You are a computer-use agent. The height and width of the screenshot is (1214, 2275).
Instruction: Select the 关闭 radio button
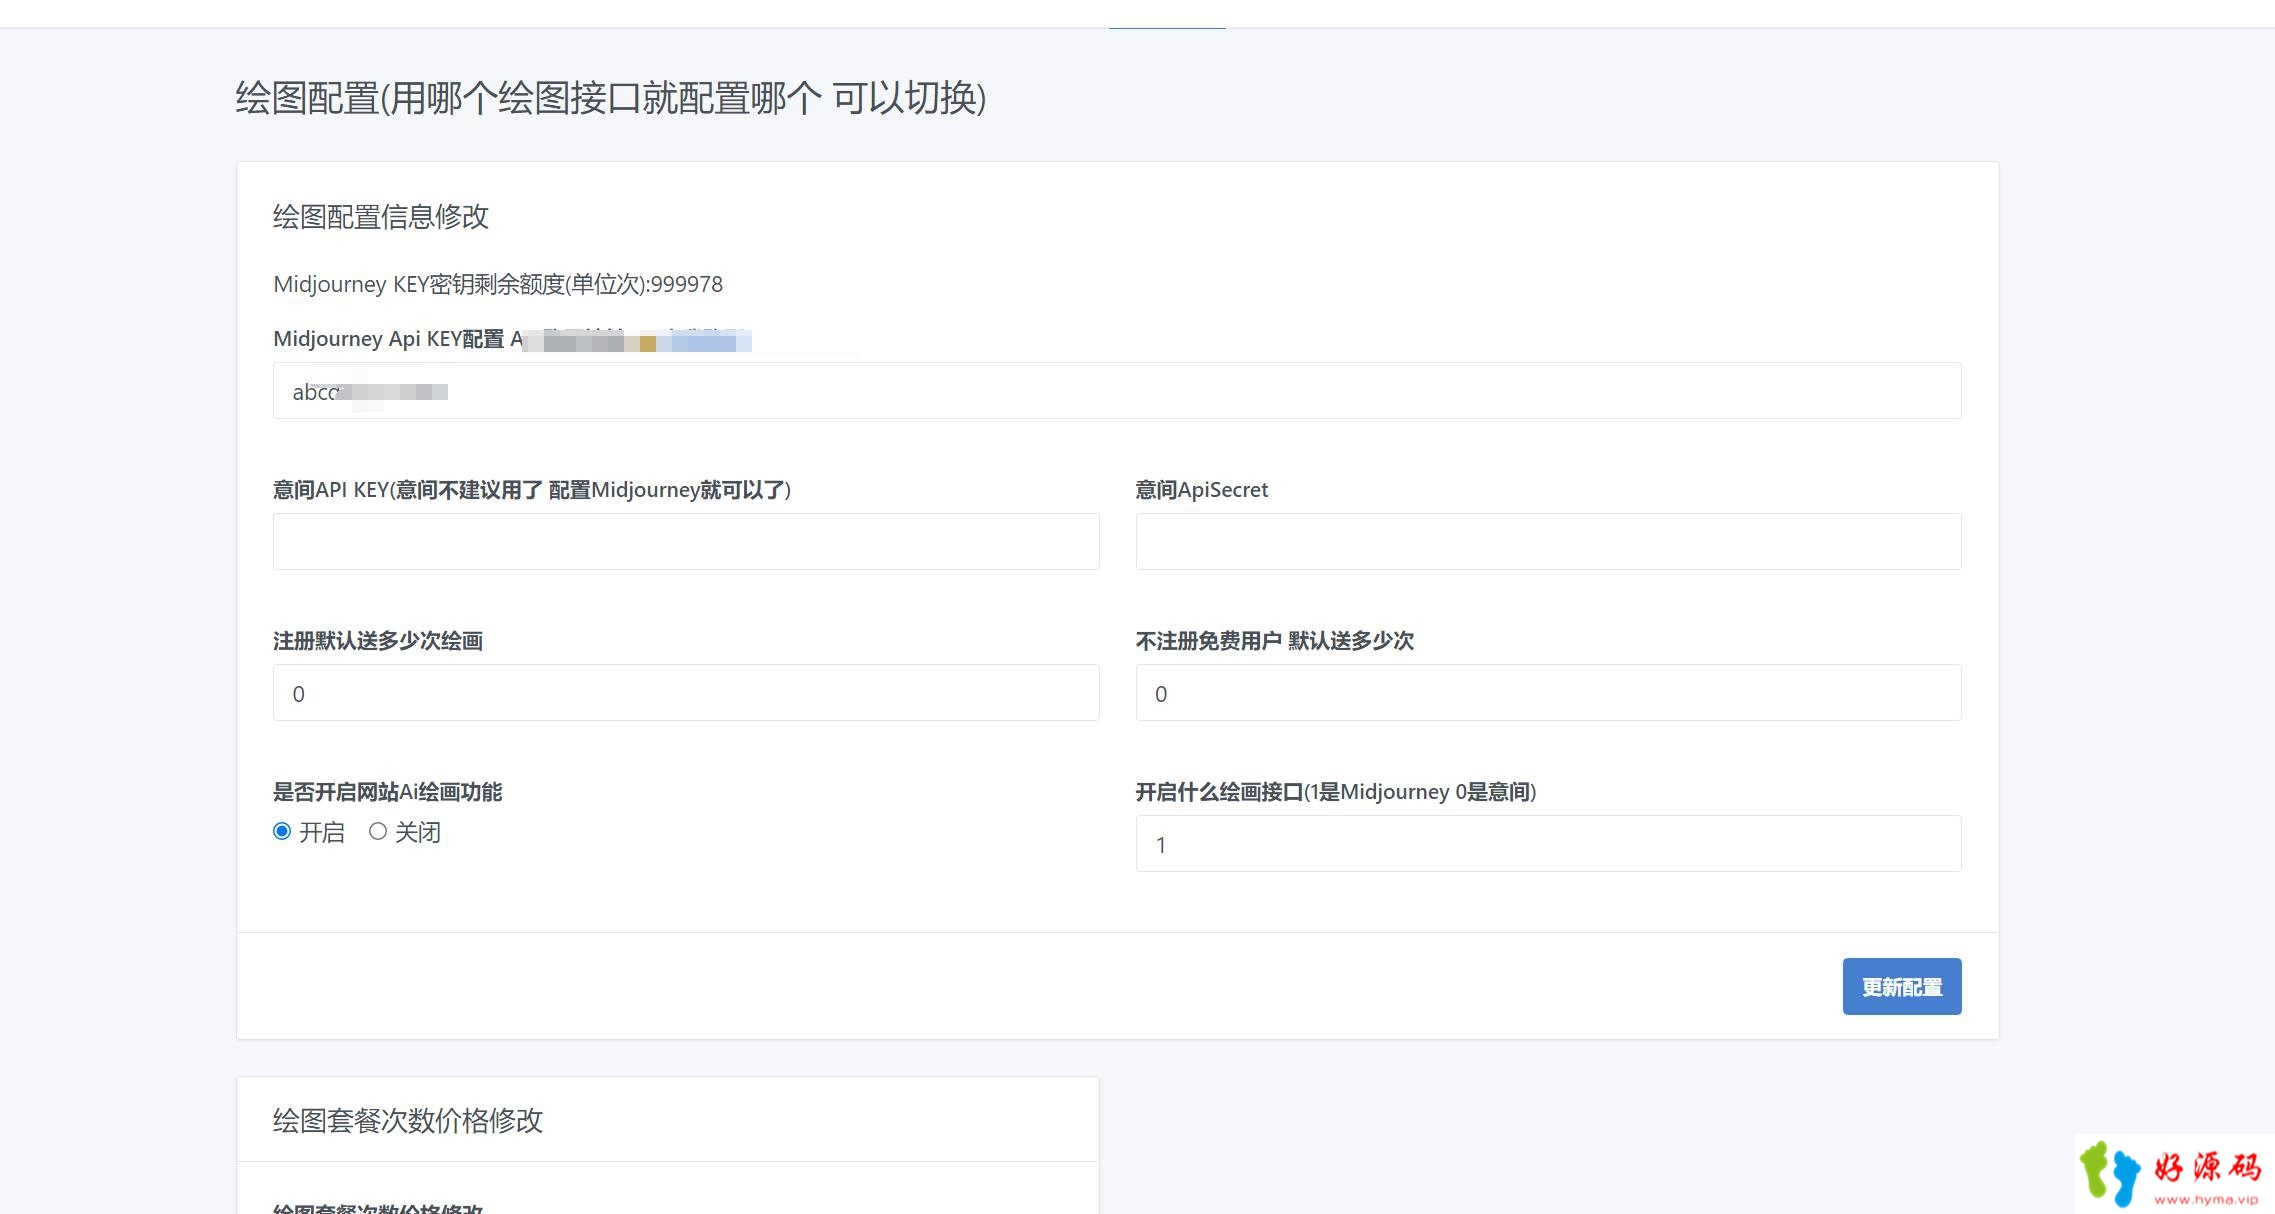point(378,832)
